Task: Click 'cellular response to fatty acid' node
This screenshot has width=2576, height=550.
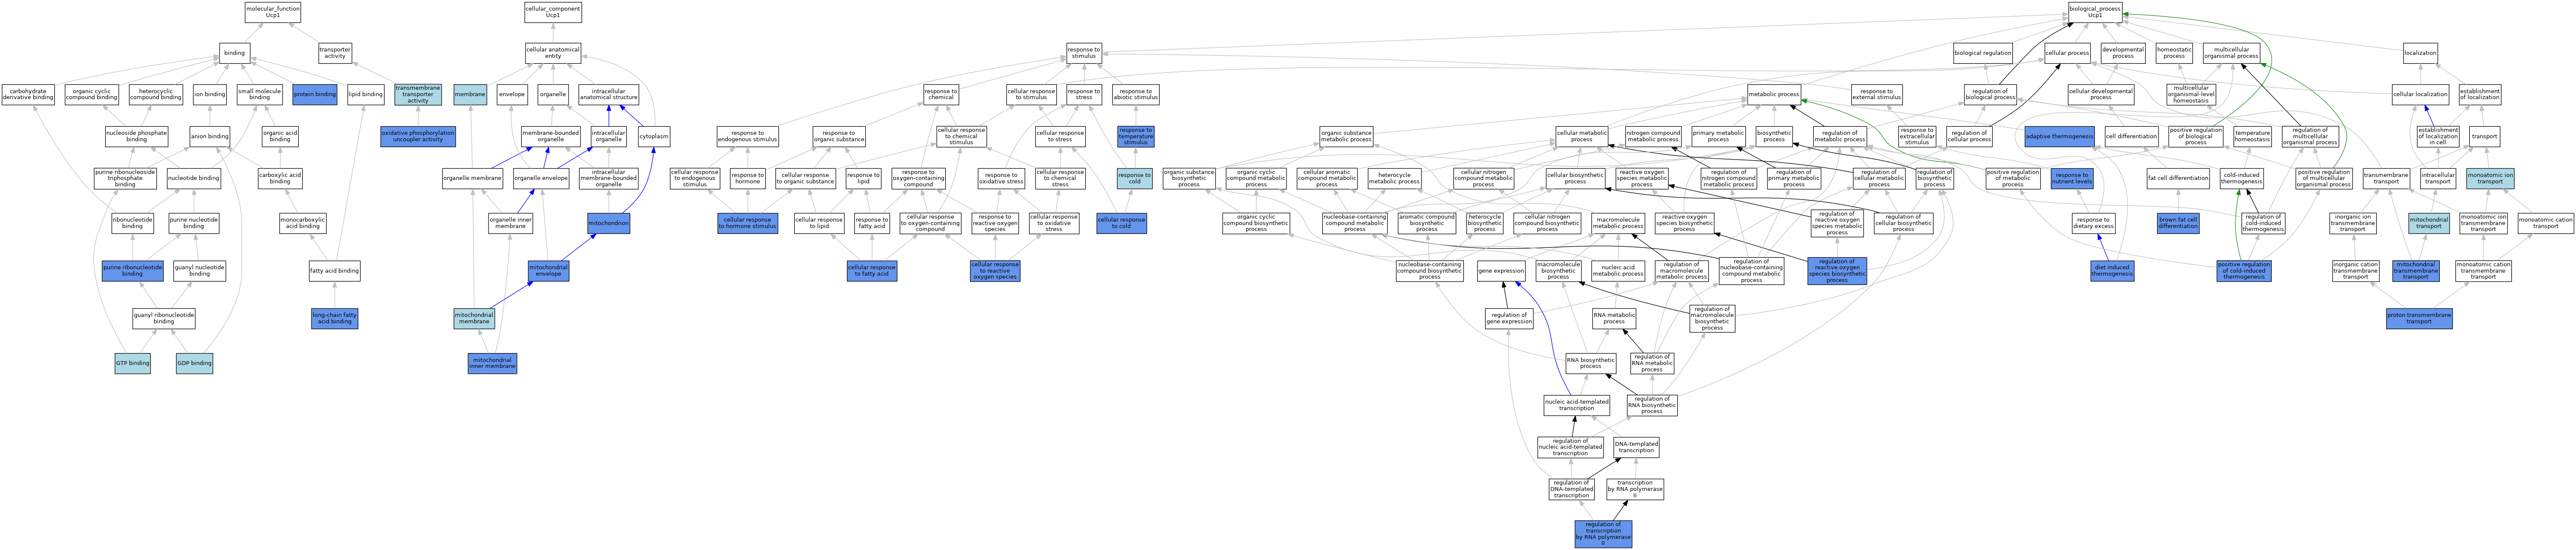Action: click(x=872, y=271)
